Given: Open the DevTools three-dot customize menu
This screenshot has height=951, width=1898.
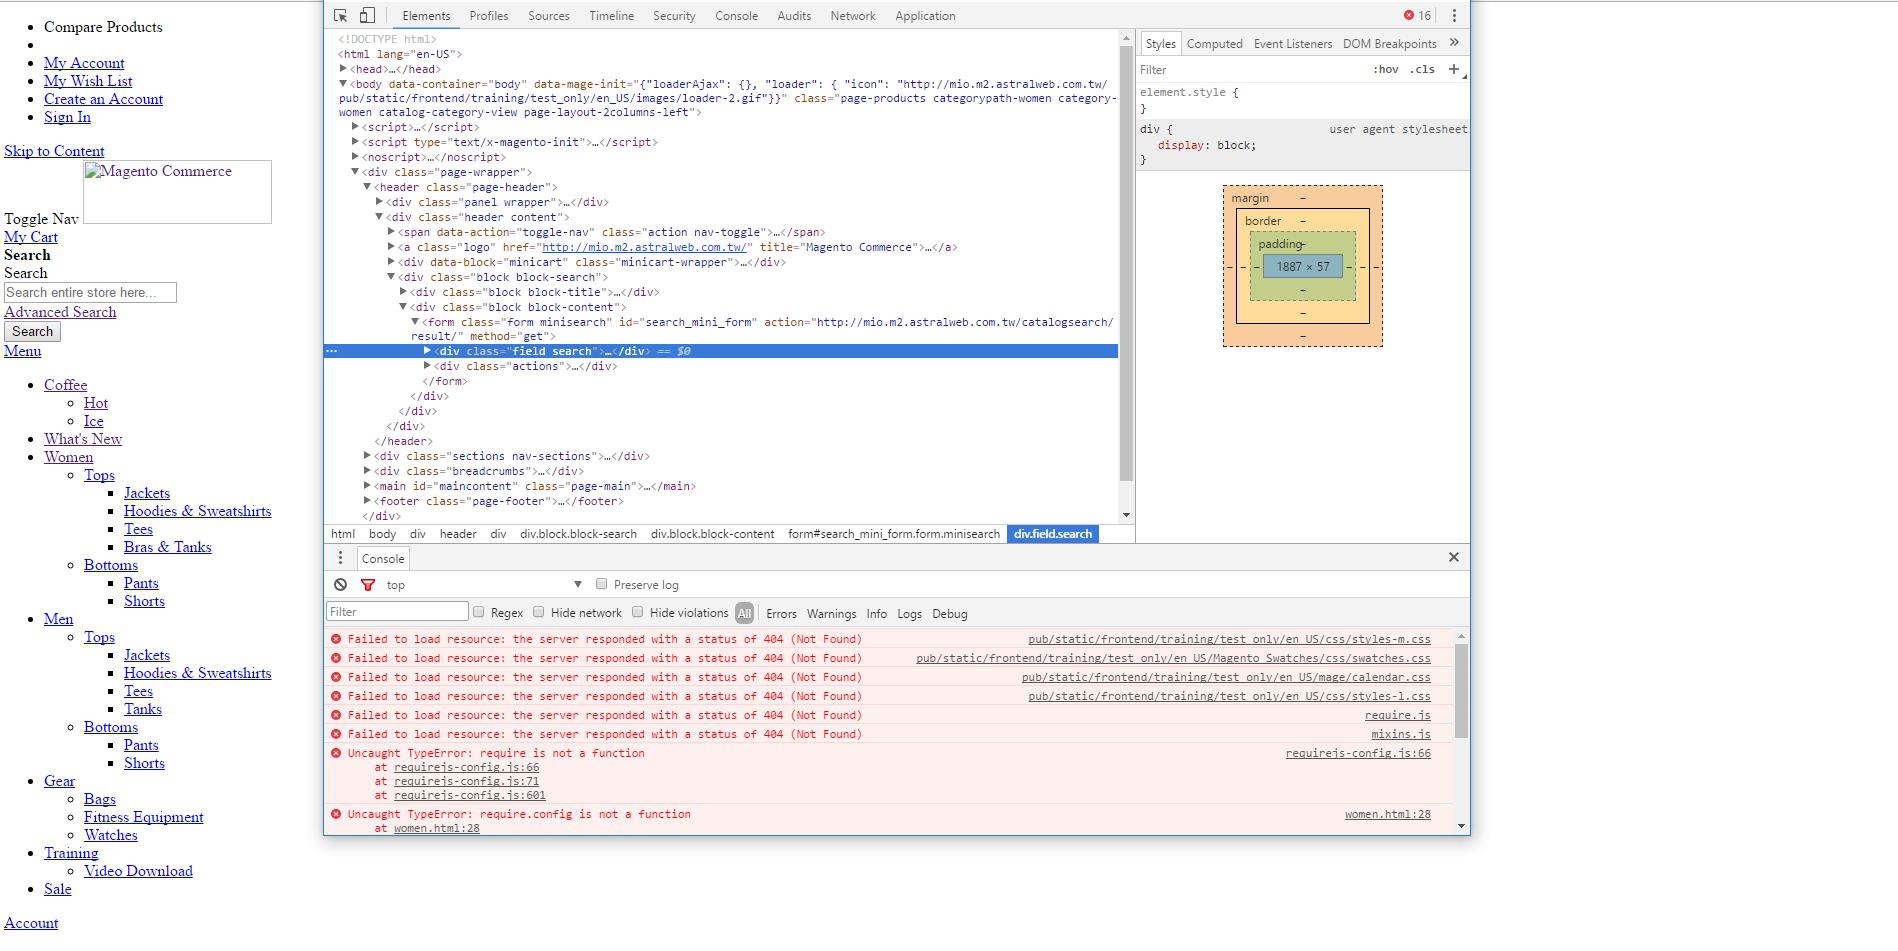Looking at the screenshot, I should click(1454, 16).
